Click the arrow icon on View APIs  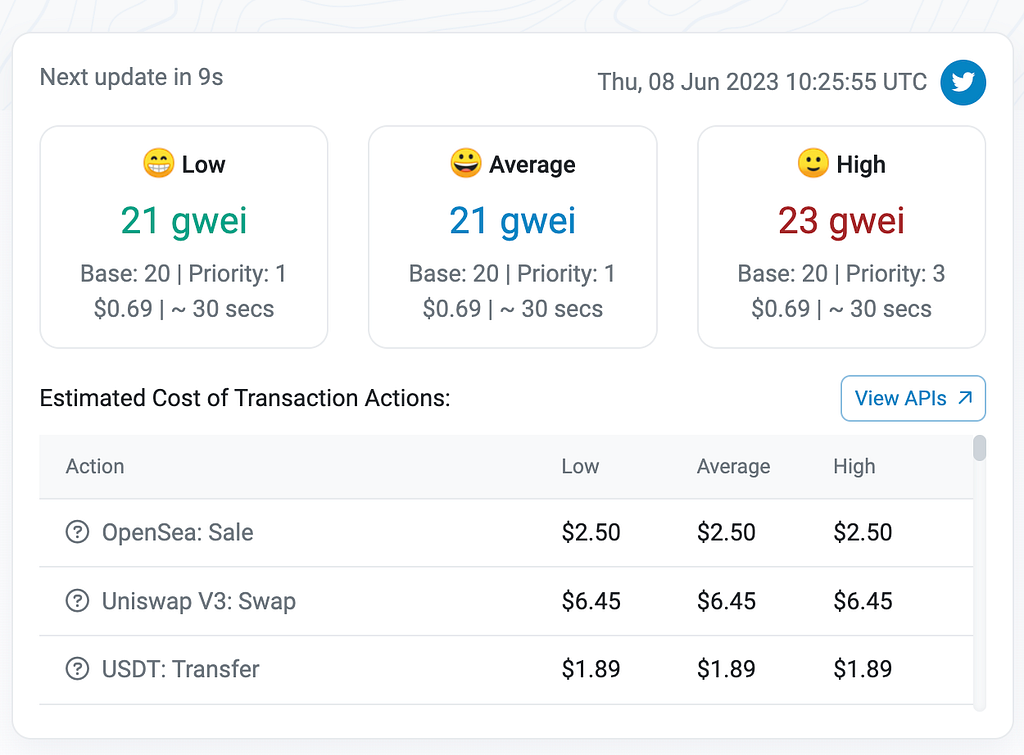pos(965,398)
